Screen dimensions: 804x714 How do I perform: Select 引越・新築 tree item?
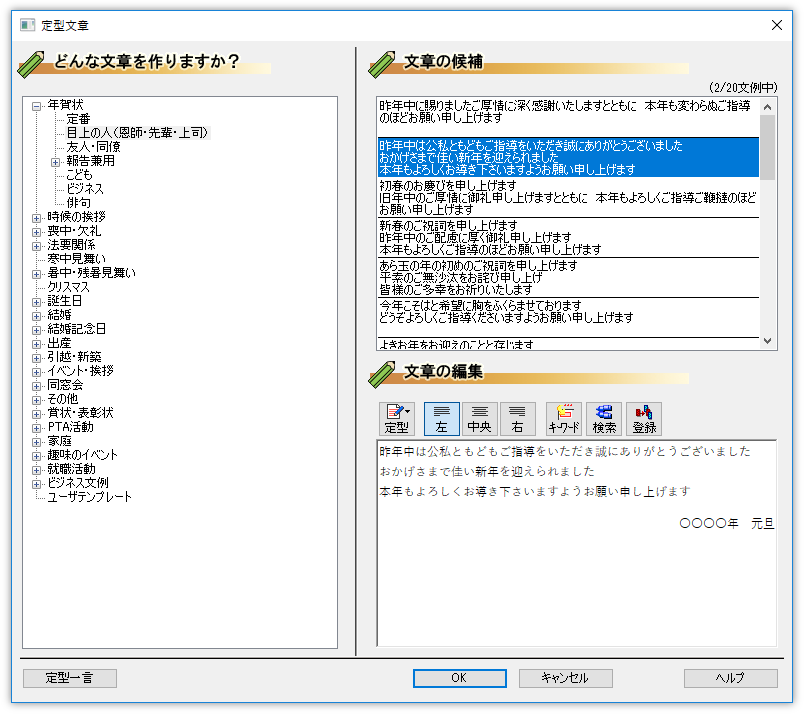74,356
